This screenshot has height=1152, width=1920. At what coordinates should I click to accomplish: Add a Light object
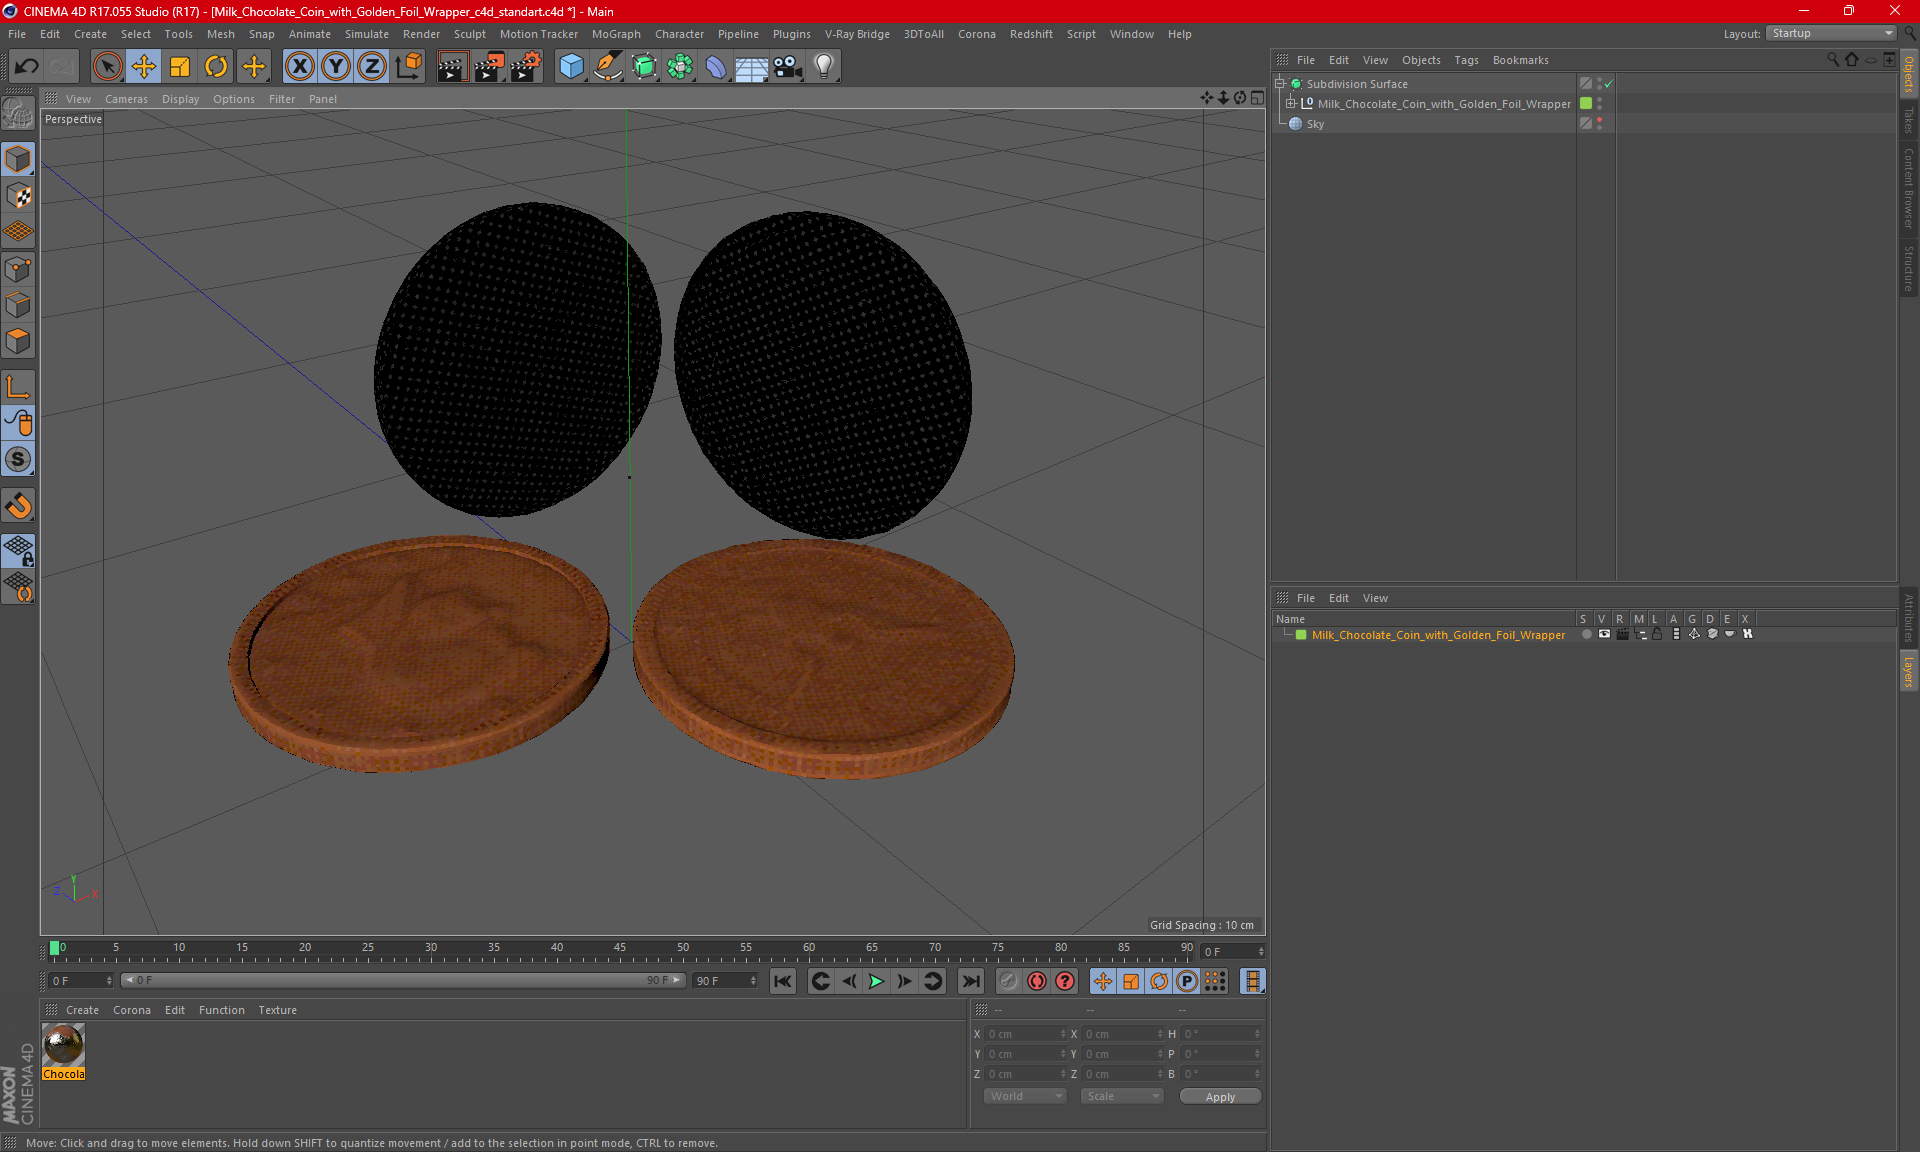pyautogui.click(x=823, y=67)
